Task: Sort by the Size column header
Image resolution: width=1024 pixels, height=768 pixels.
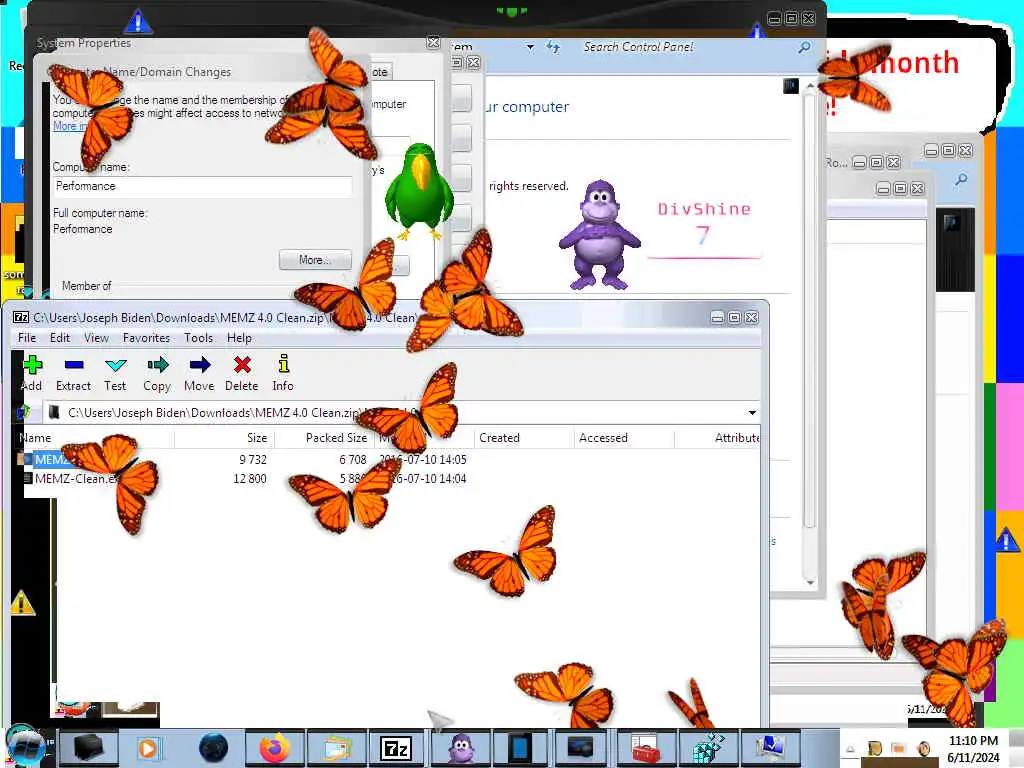Action: (x=225, y=438)
